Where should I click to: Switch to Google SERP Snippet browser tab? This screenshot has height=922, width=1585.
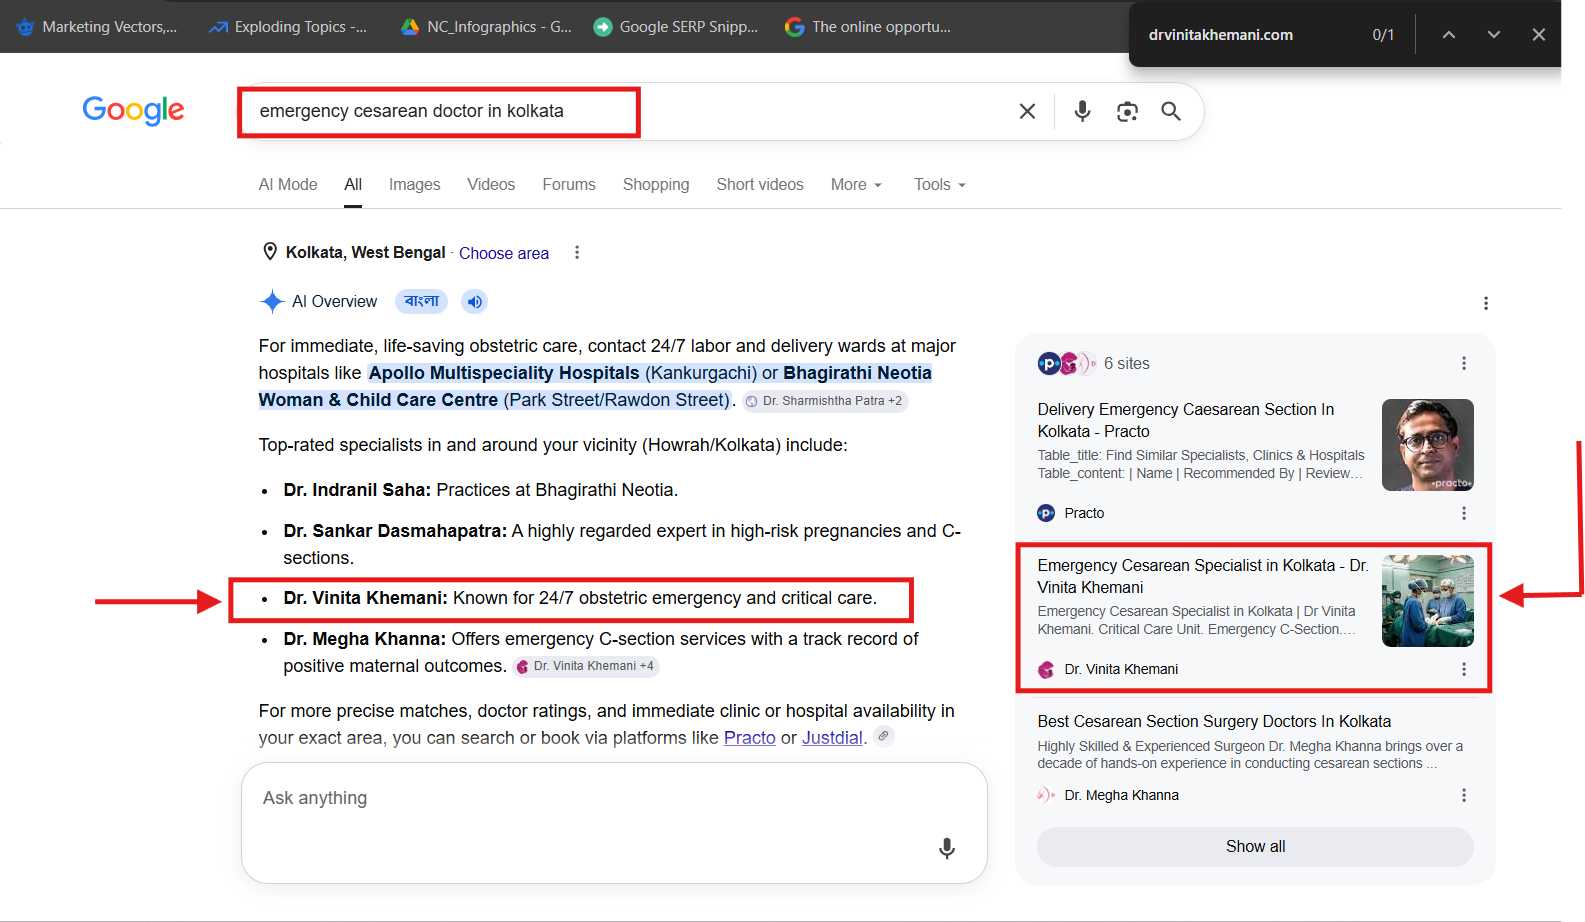676,27
